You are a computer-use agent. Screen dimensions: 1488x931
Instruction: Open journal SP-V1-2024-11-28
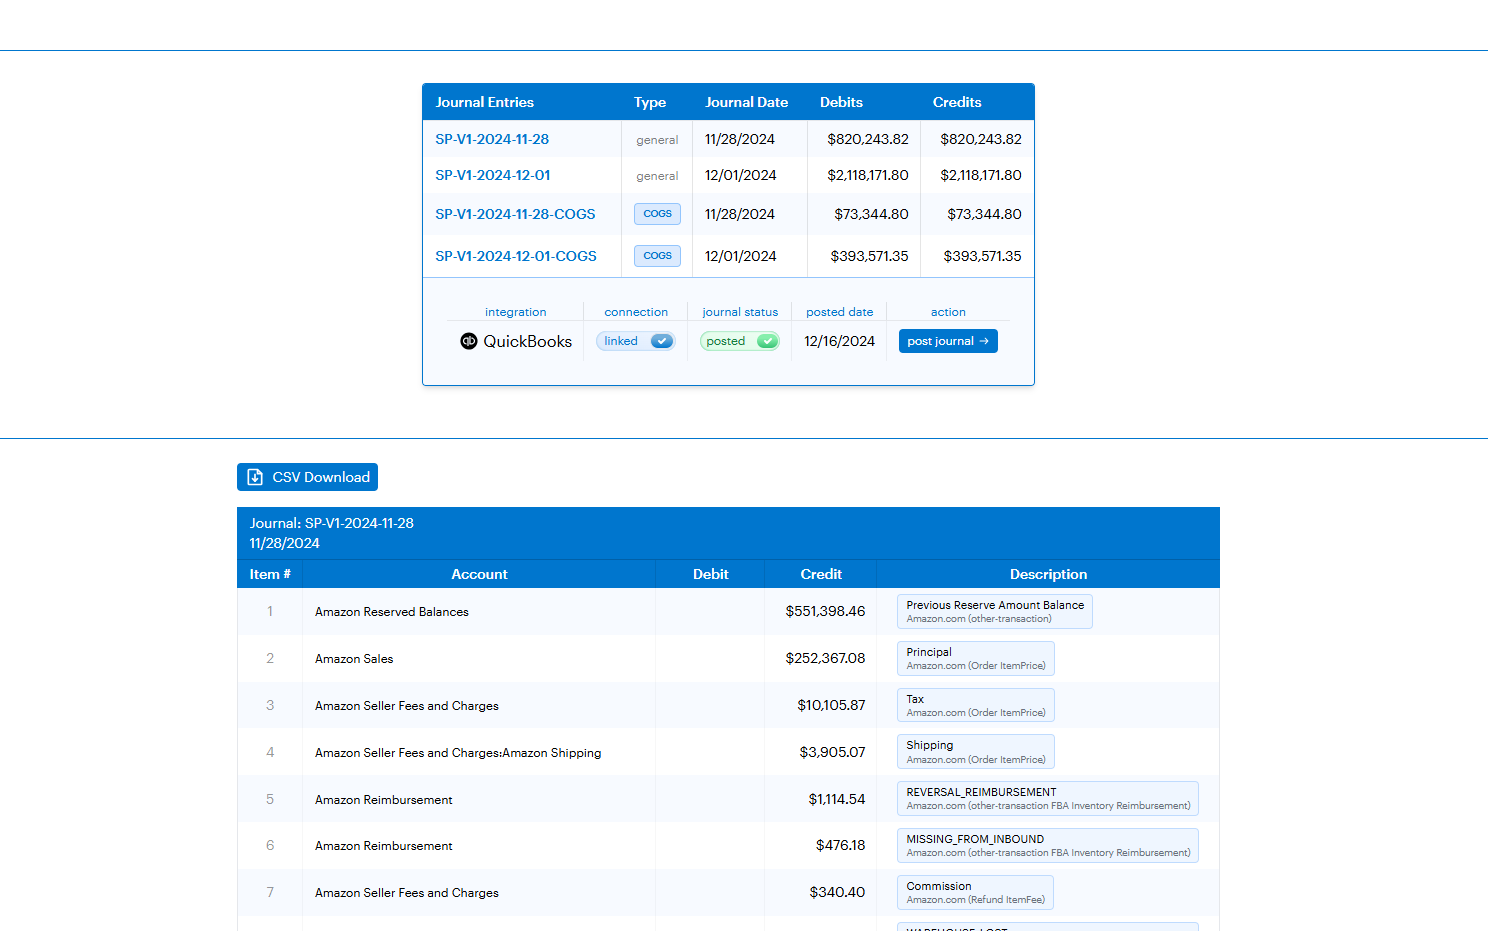(492, 139)
